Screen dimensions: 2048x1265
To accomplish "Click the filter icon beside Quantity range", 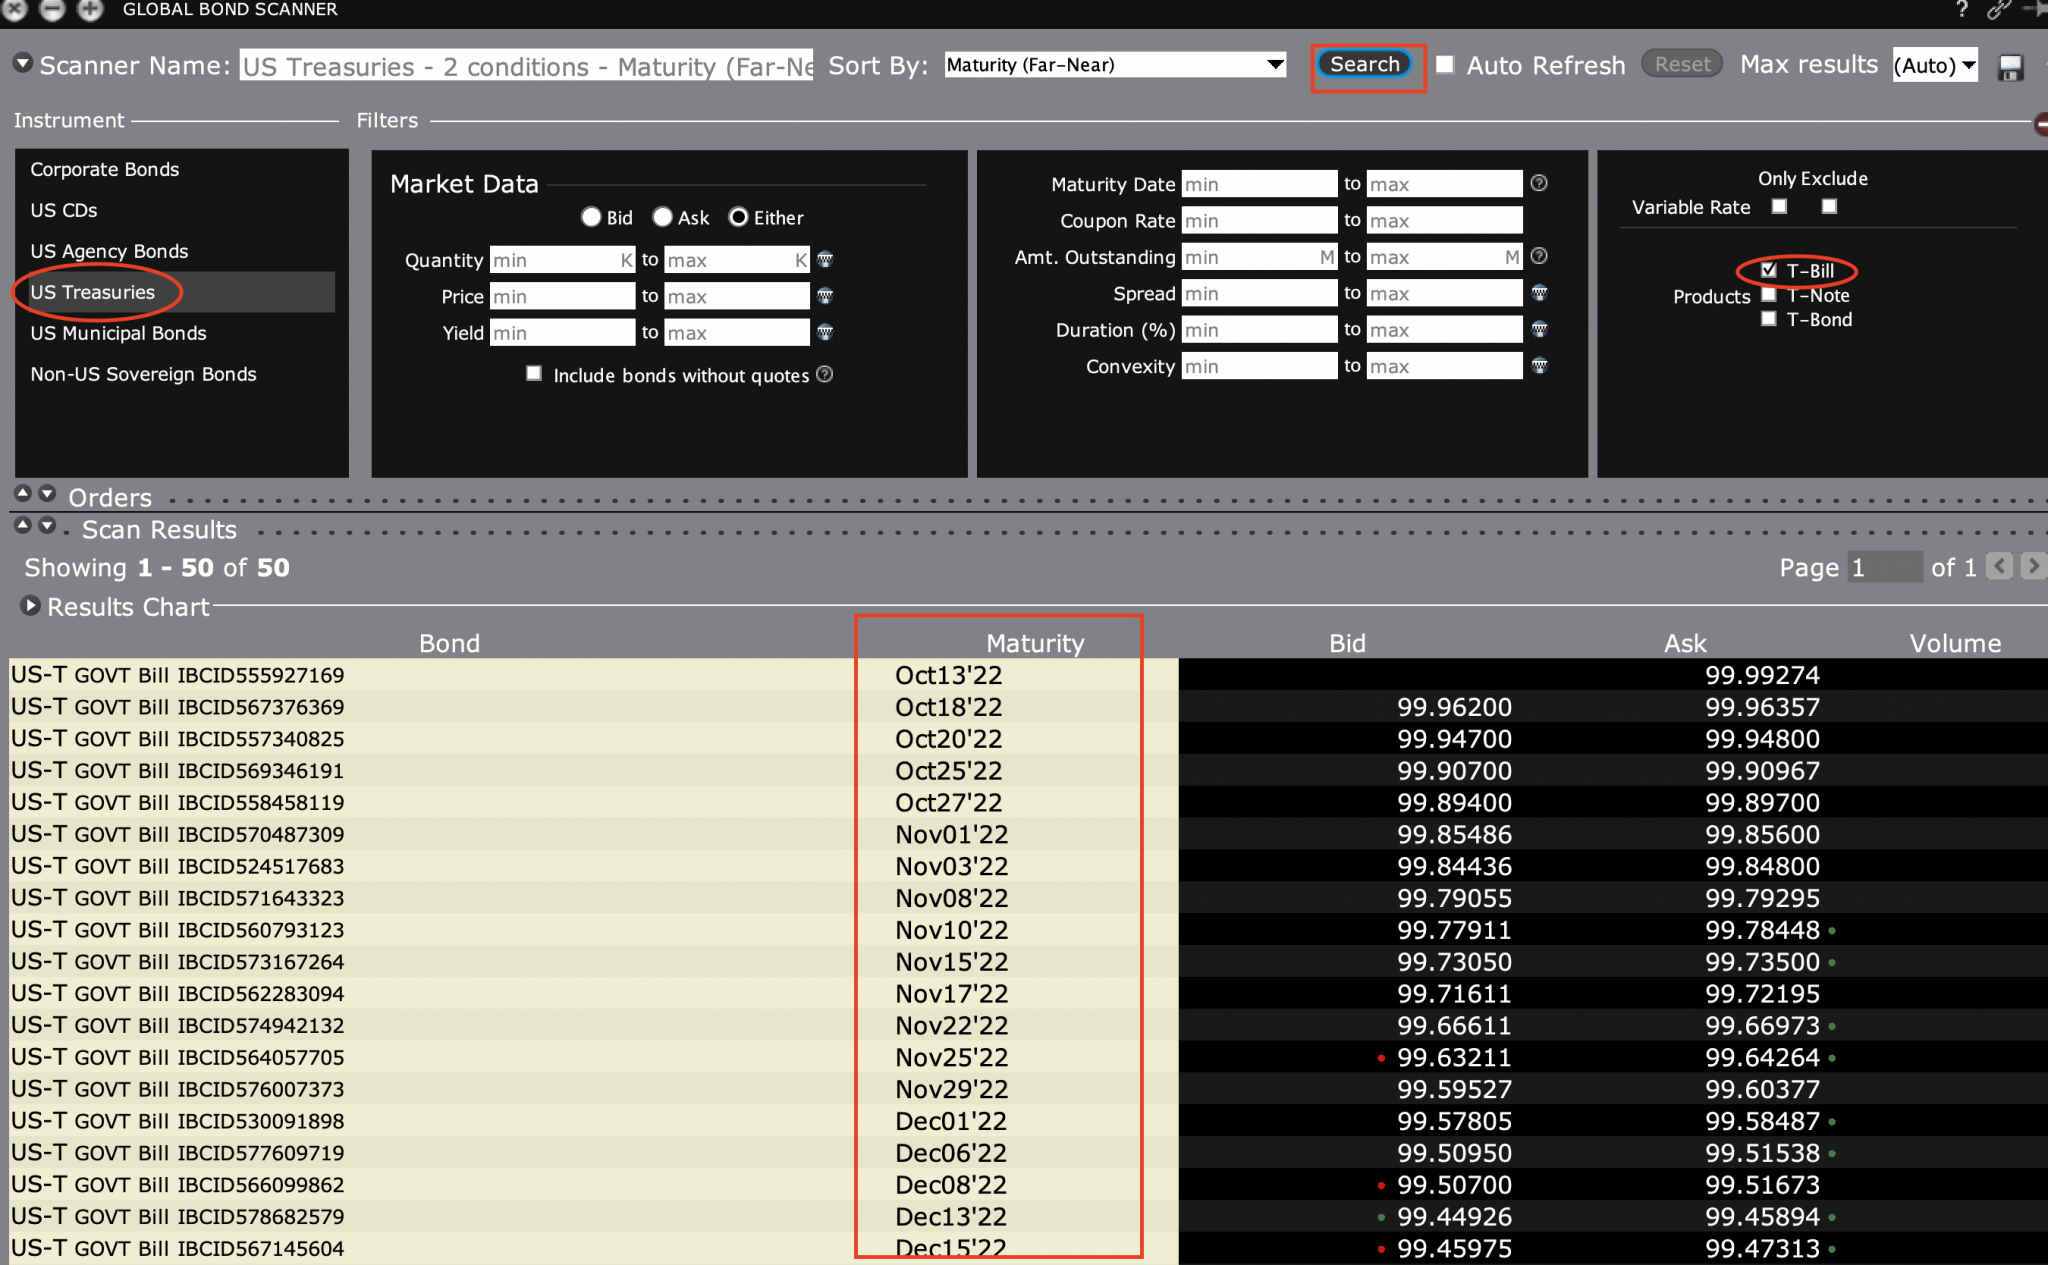I will point(825,259).
